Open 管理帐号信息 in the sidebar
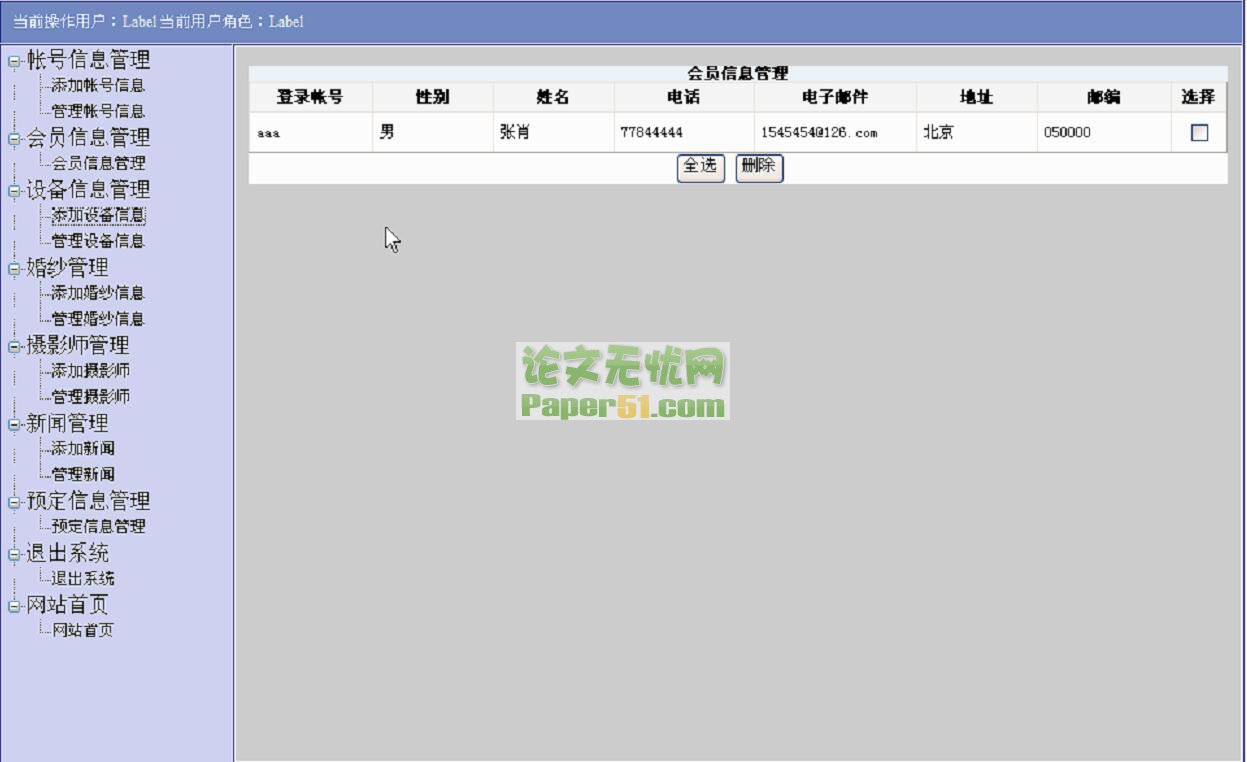 tap(98, 111)
